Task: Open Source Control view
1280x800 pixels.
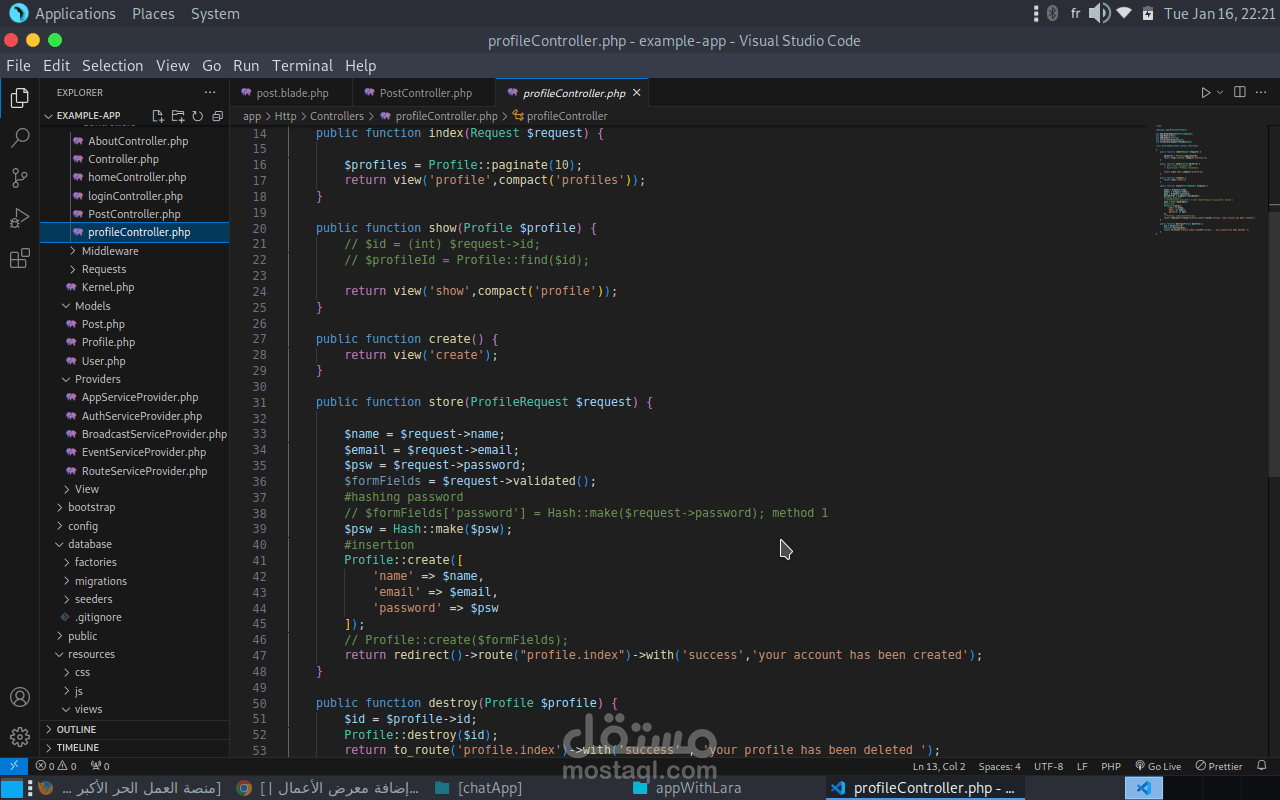Action: click(19, 178)
